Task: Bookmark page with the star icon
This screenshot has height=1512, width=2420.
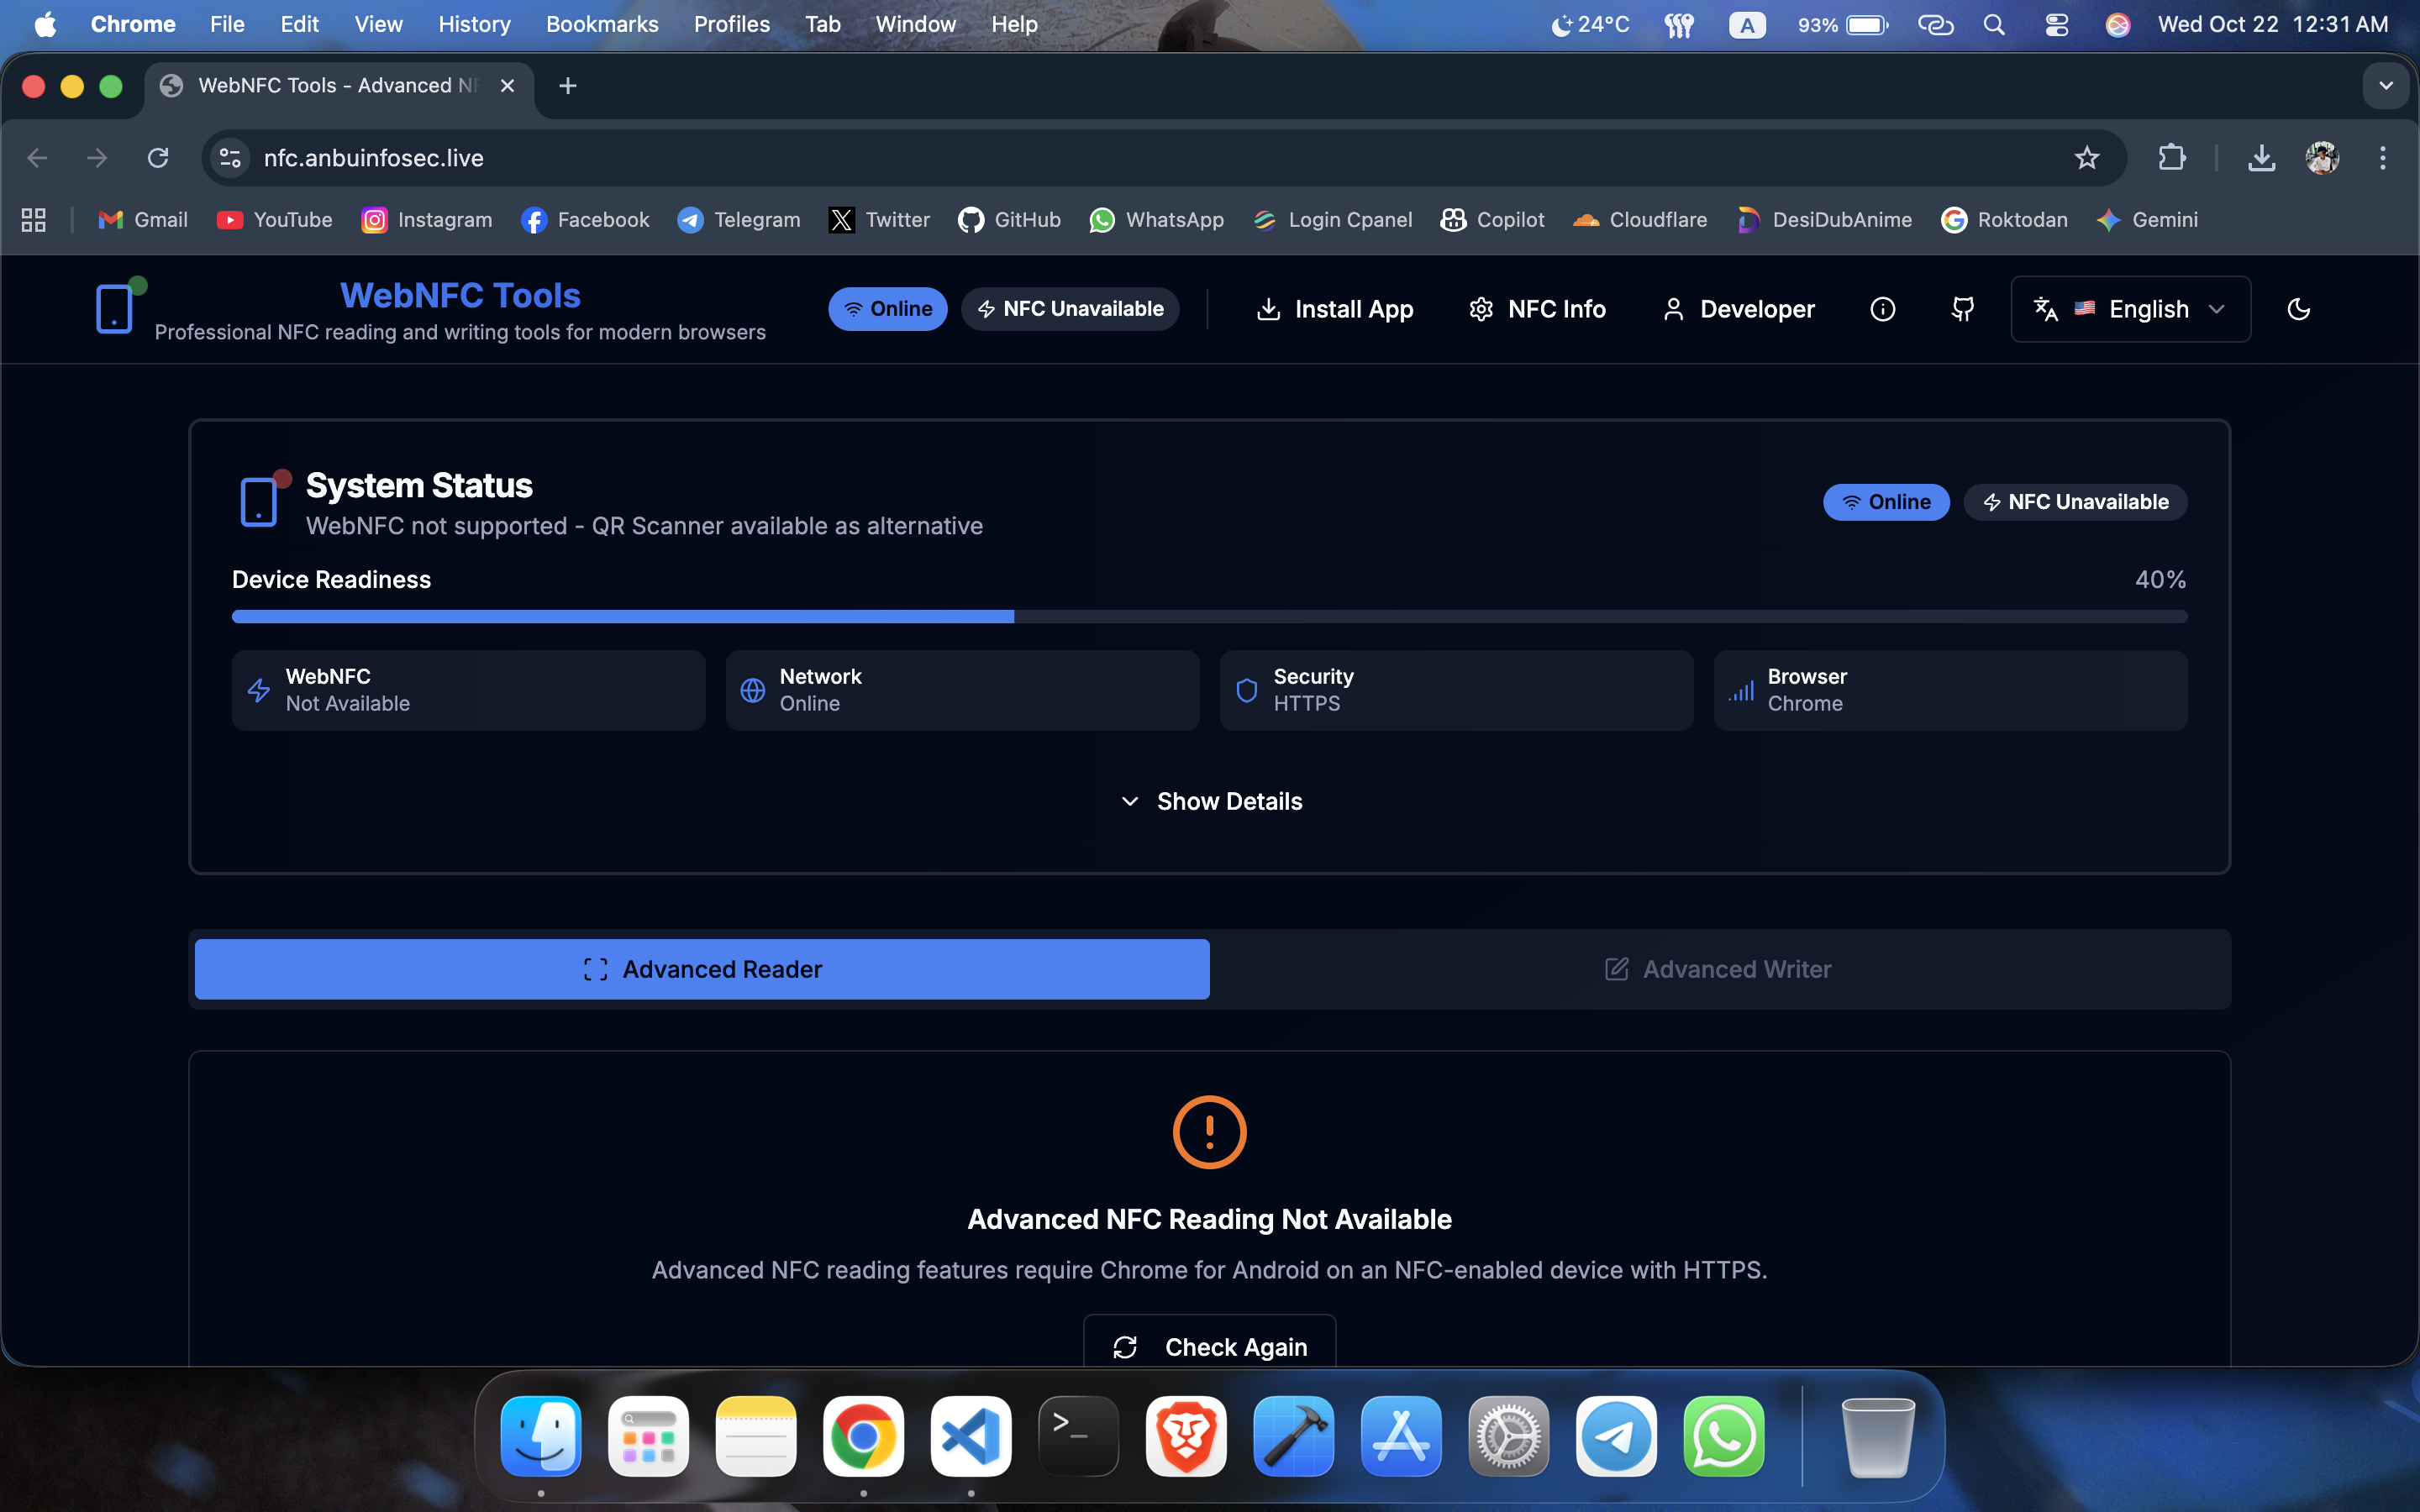Action: point(2086,158)
